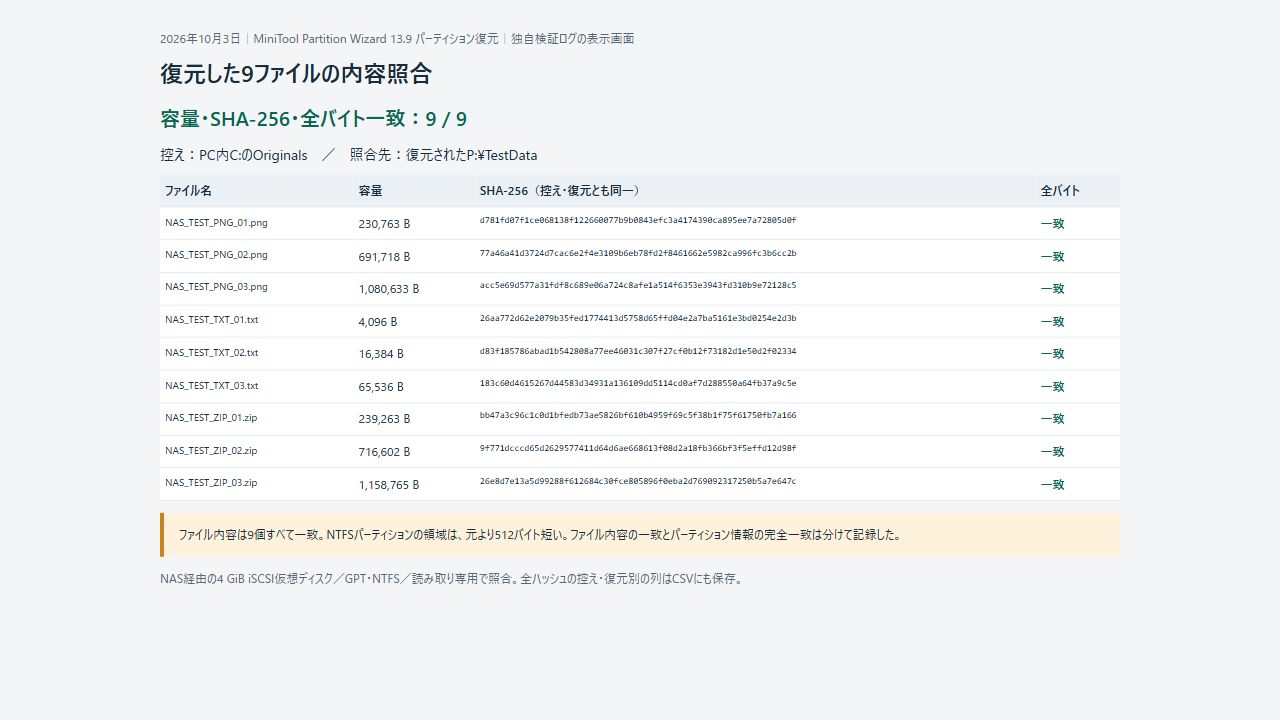Click the green summary line ending 9 / 9
This screenshot has width=1280, height=720.
(x=313, y=119)
